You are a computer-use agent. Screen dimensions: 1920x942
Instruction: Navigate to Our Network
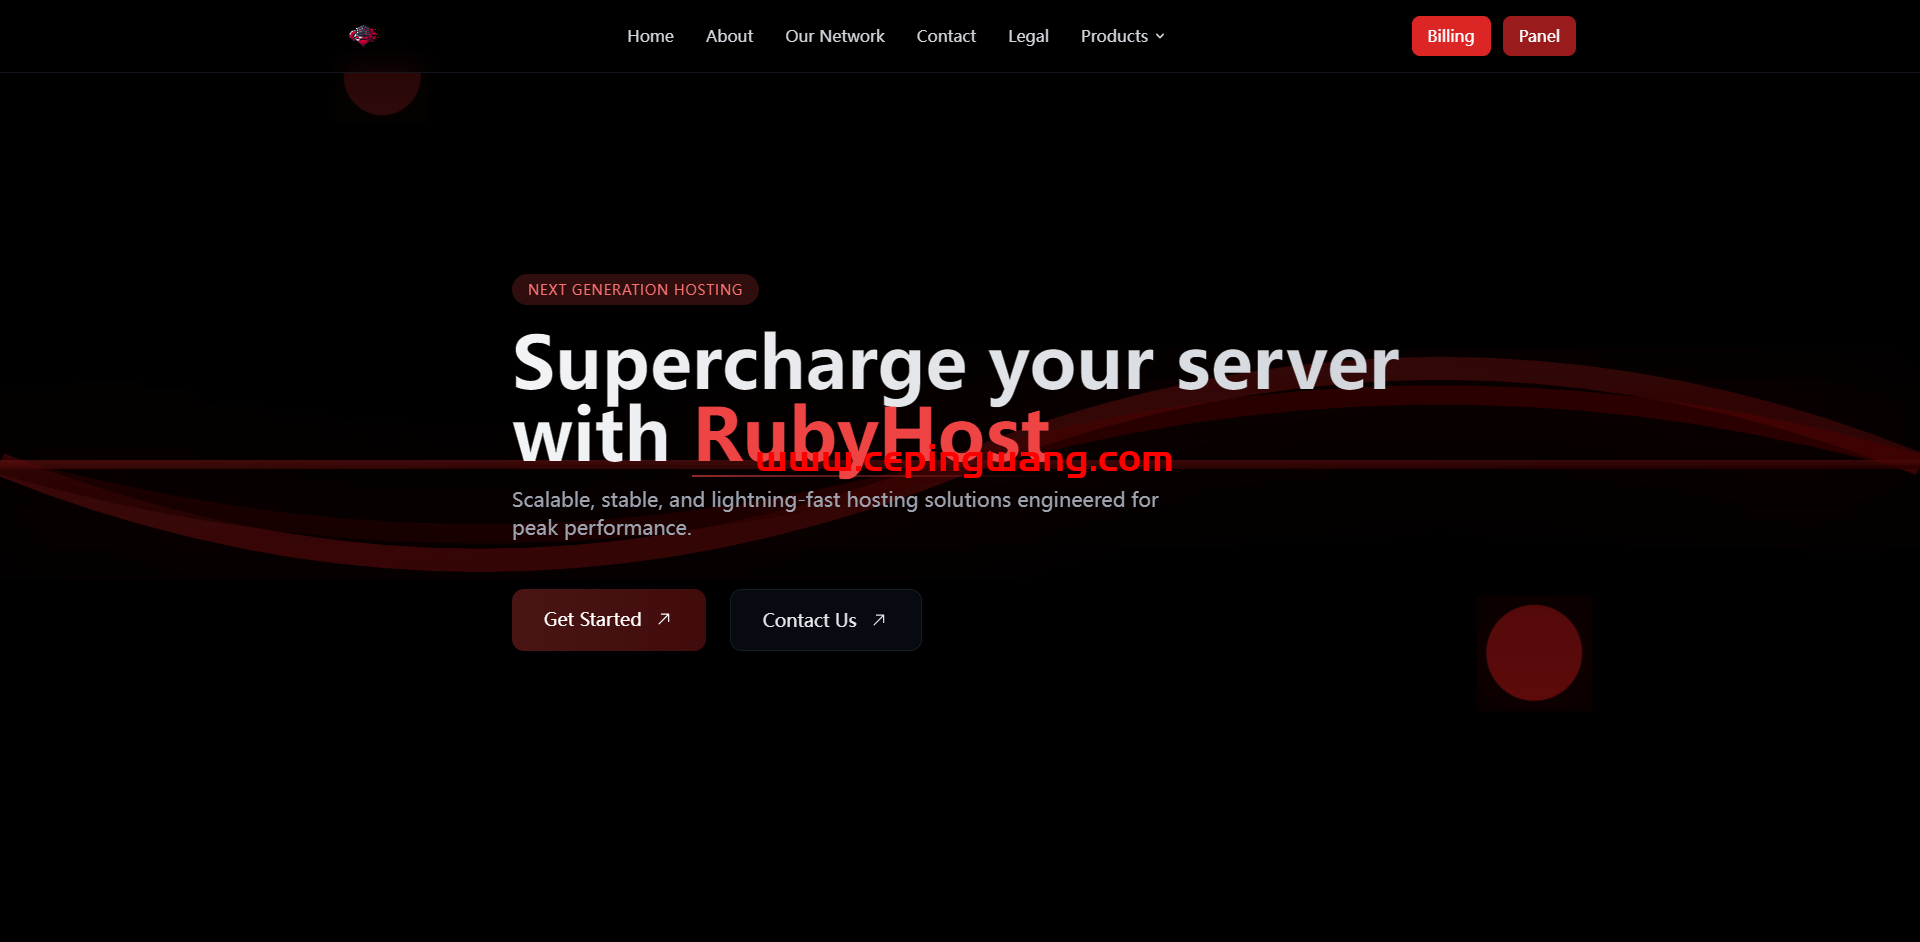tap(834, 36)
